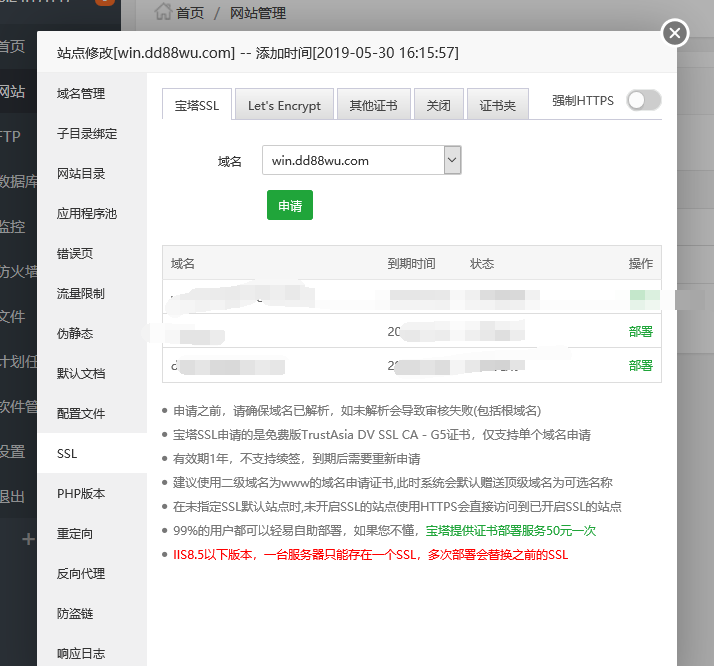Click the green 申请 button

290,205
